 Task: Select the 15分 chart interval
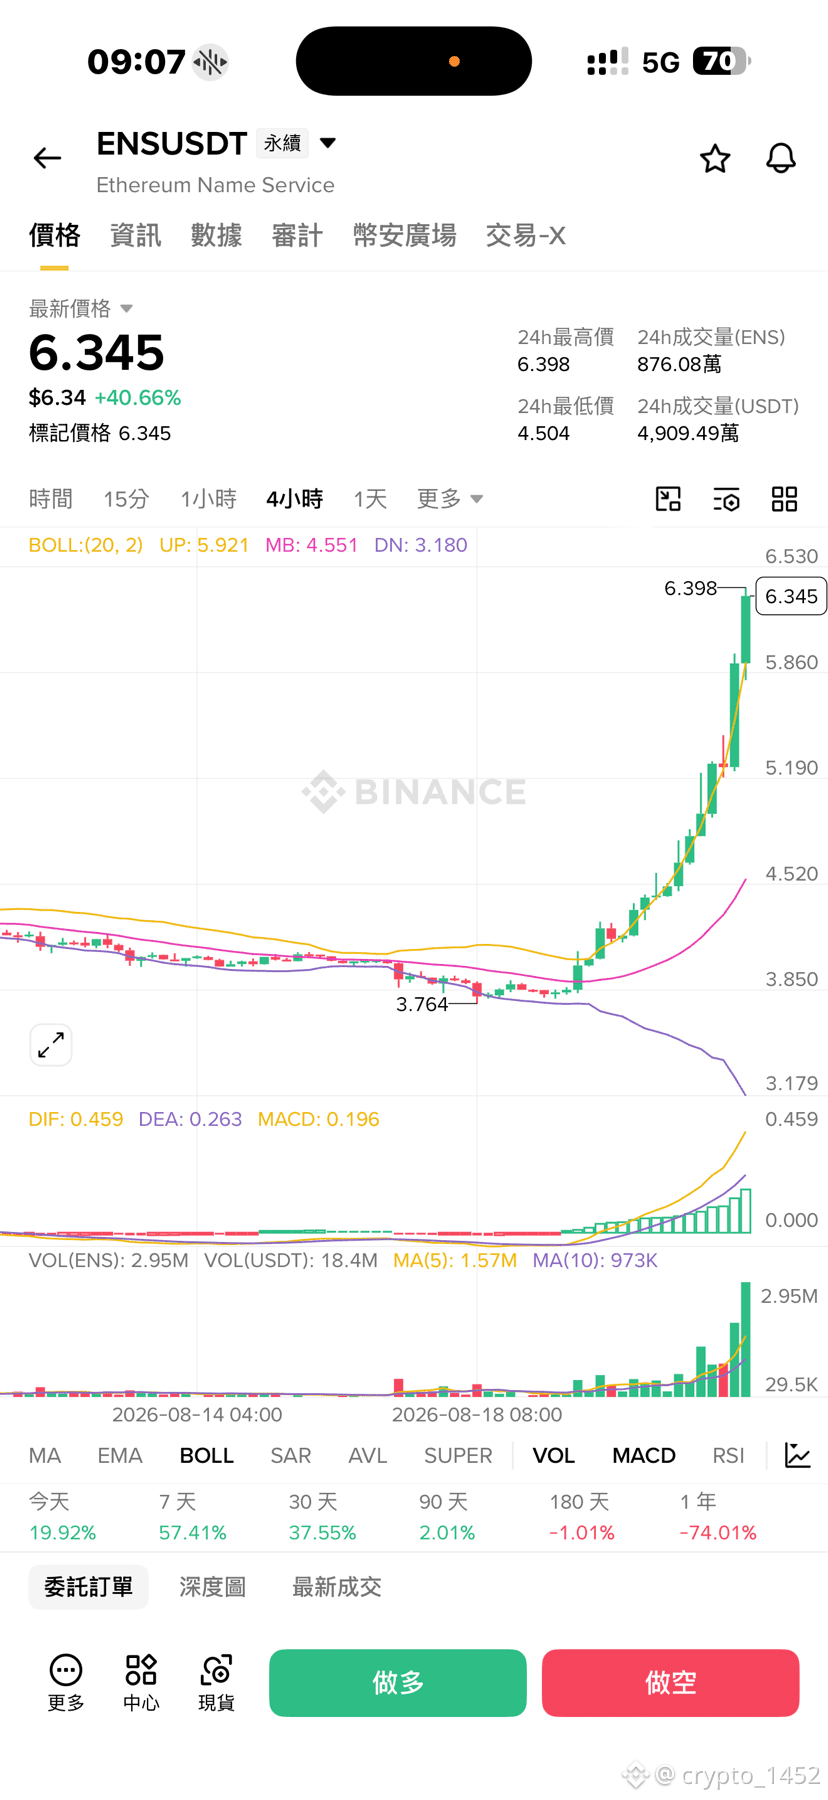click(126, 499)
